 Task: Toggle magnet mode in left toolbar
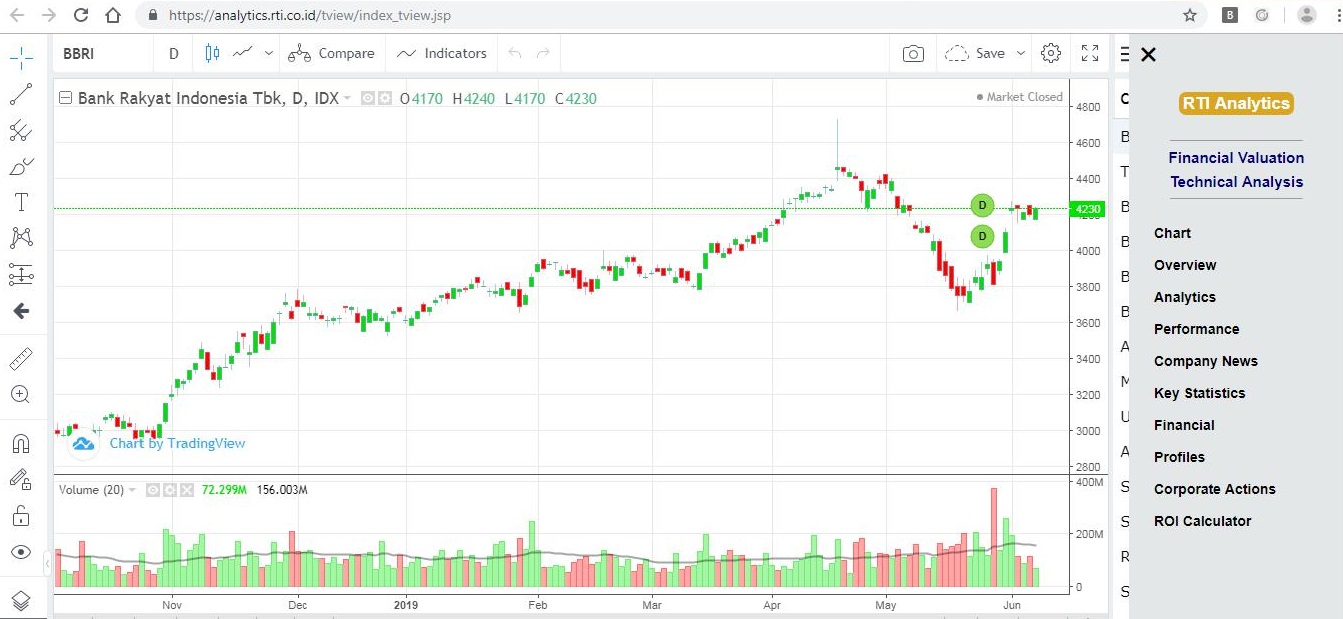click(x=21, y=443)
